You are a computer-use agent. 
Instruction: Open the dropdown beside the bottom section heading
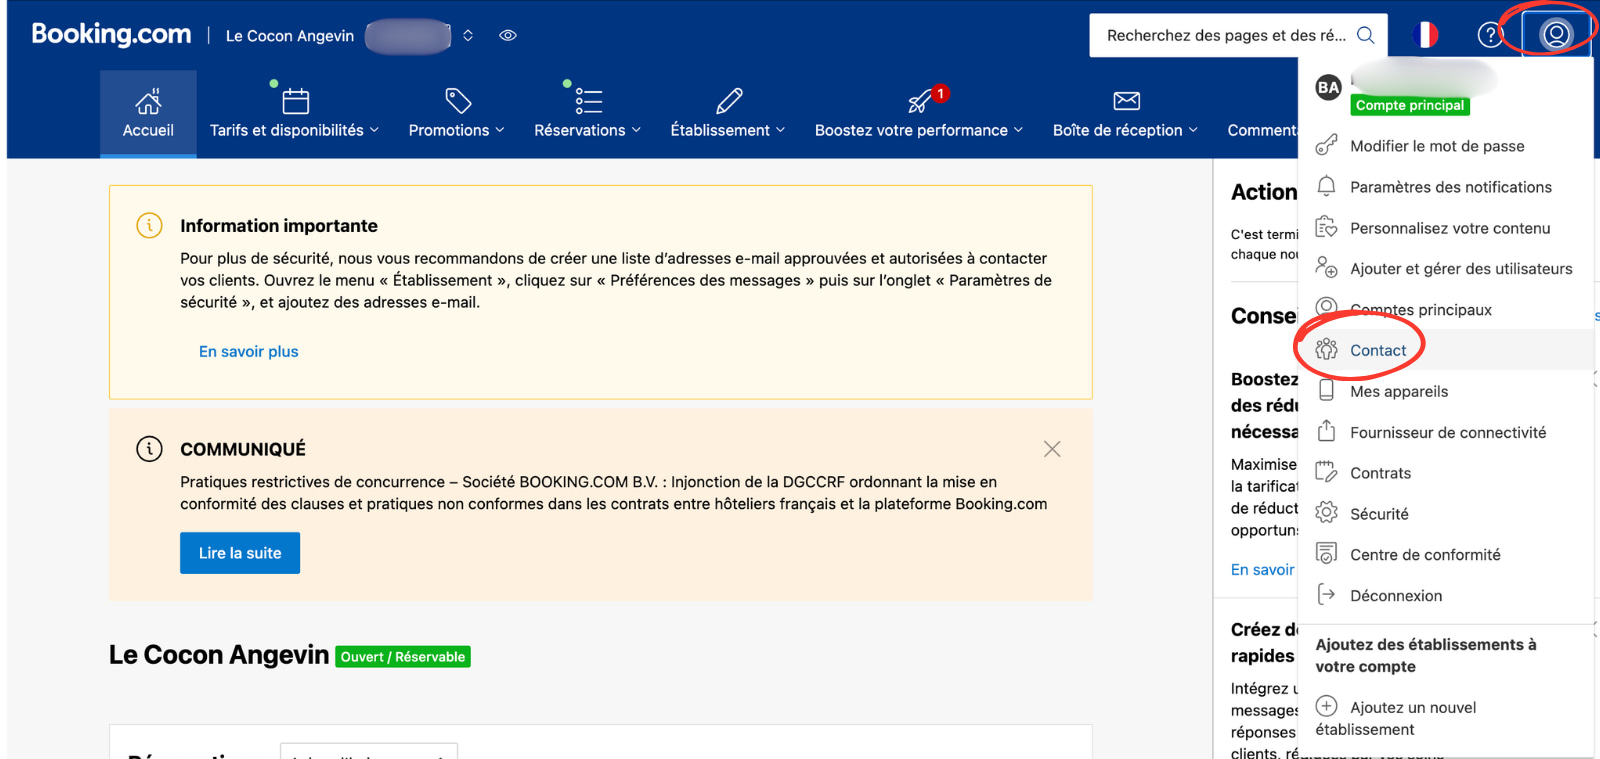click(369, 751)
